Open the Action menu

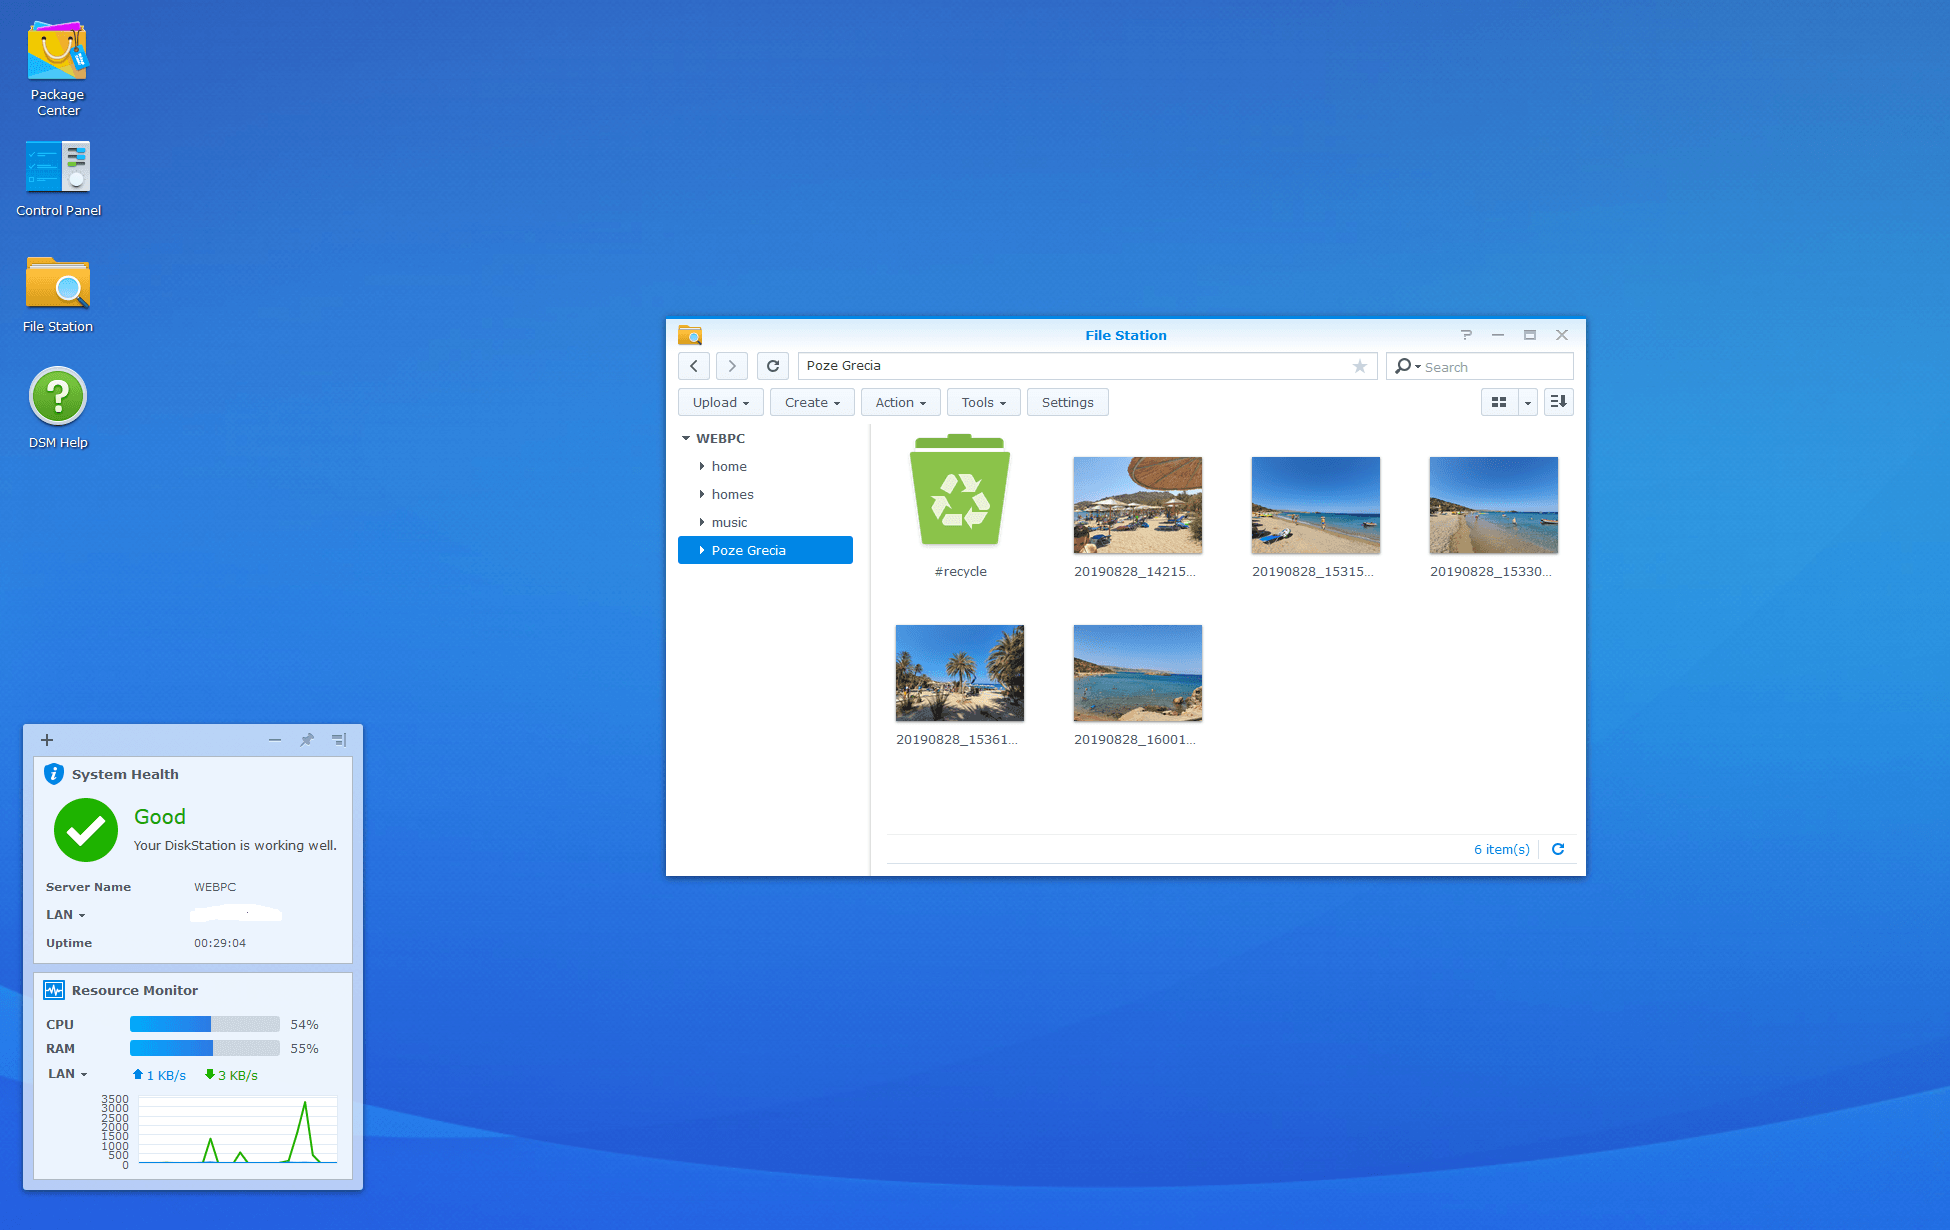click(x=900, y=402)
